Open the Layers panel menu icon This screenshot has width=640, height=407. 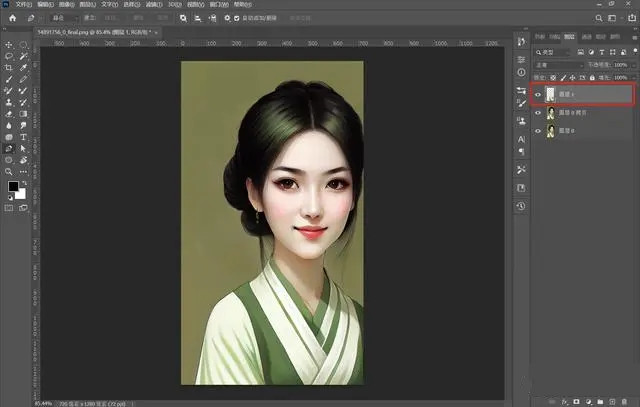coord(635,37)
